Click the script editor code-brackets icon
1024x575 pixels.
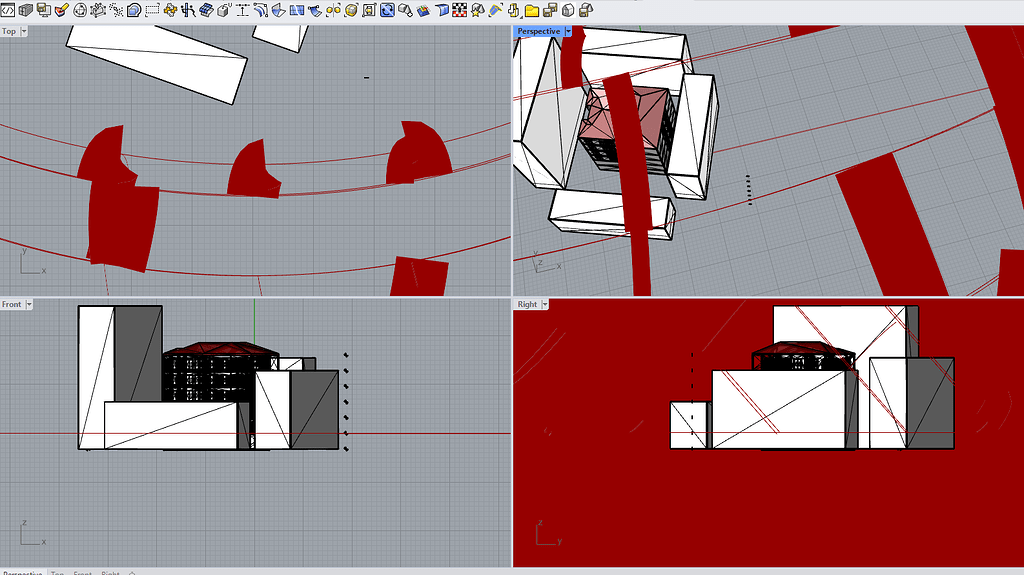point(8,10)
